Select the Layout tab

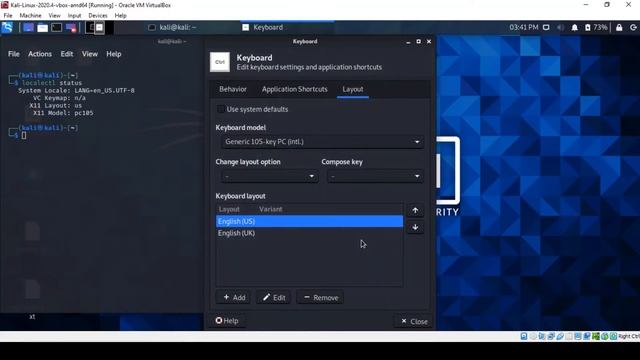[353, 89]
